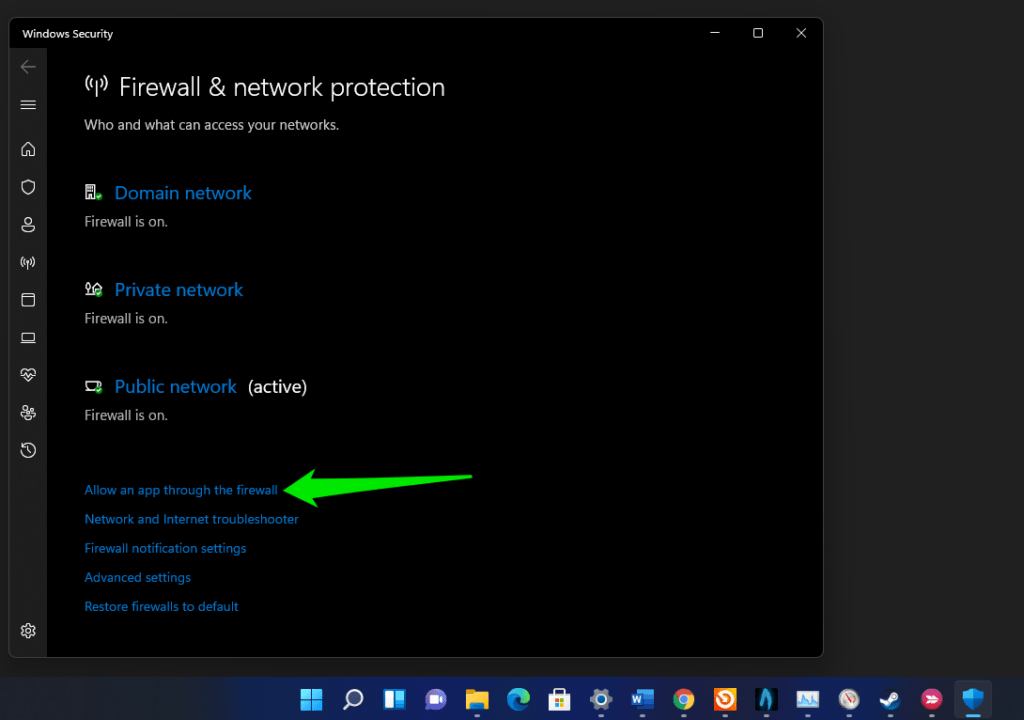Open Restore firewalls to default
Viewport: 1024px width, 720px height.
161,606
